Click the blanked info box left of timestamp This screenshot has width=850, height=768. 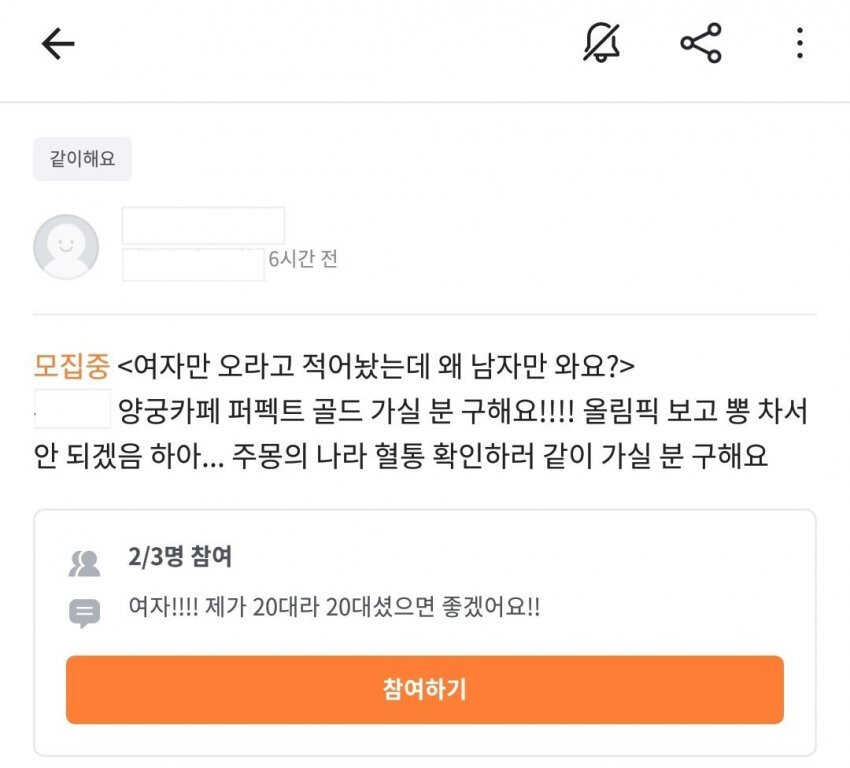pos(193,265)
